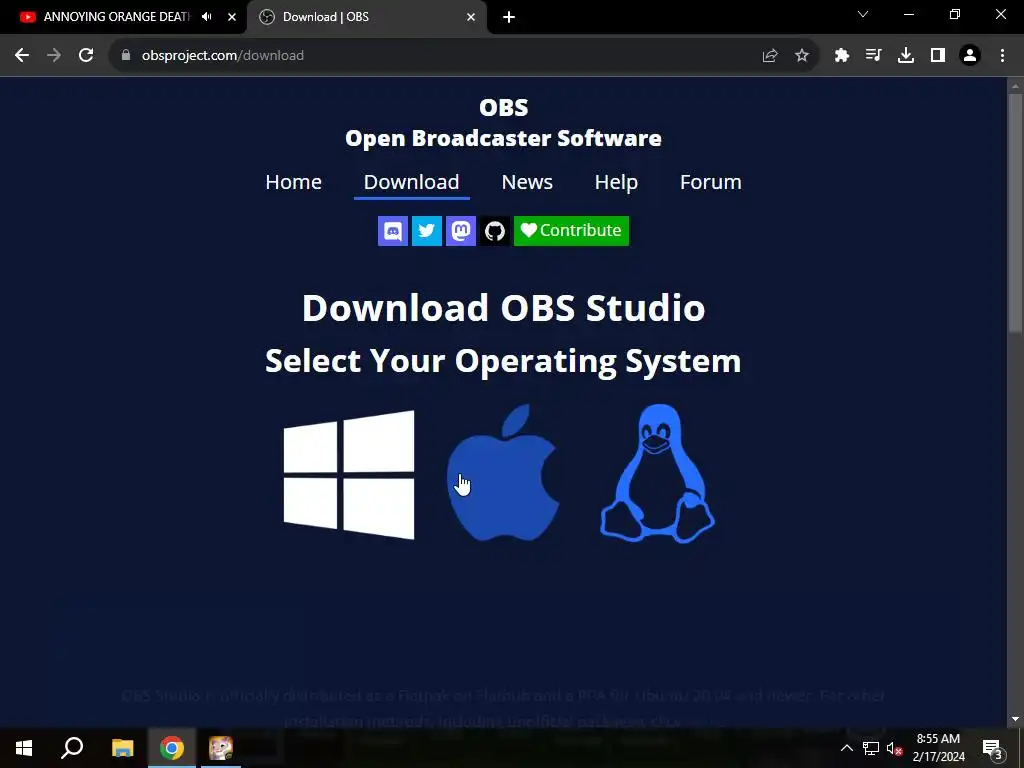View site information lock icon
Screen dimensions: 1024x768
point(125,56)
